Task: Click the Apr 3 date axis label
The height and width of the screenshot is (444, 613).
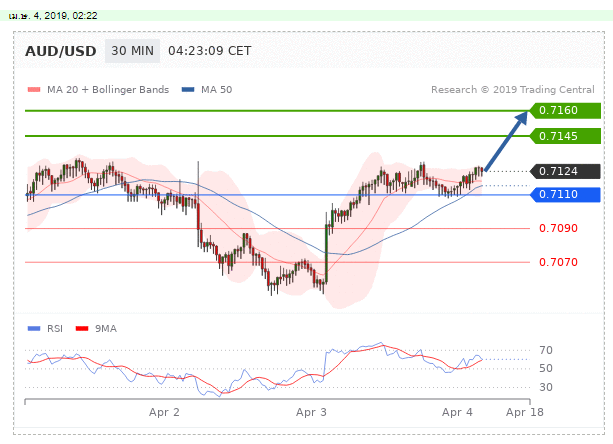Action: [x=311, y=412]
